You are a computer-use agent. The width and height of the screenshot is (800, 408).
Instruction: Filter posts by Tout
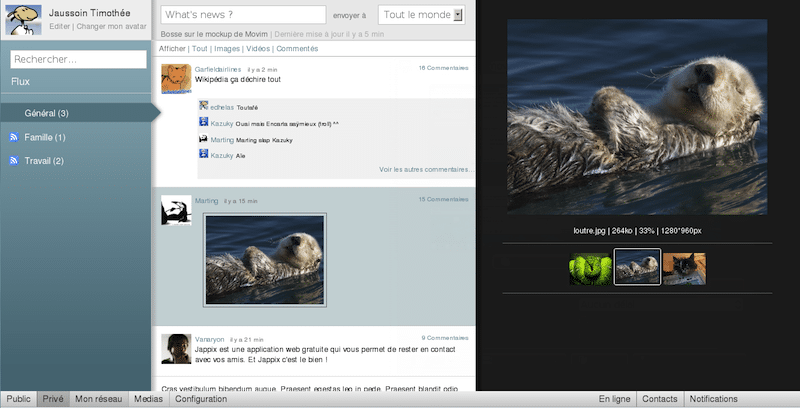(199, 48)
